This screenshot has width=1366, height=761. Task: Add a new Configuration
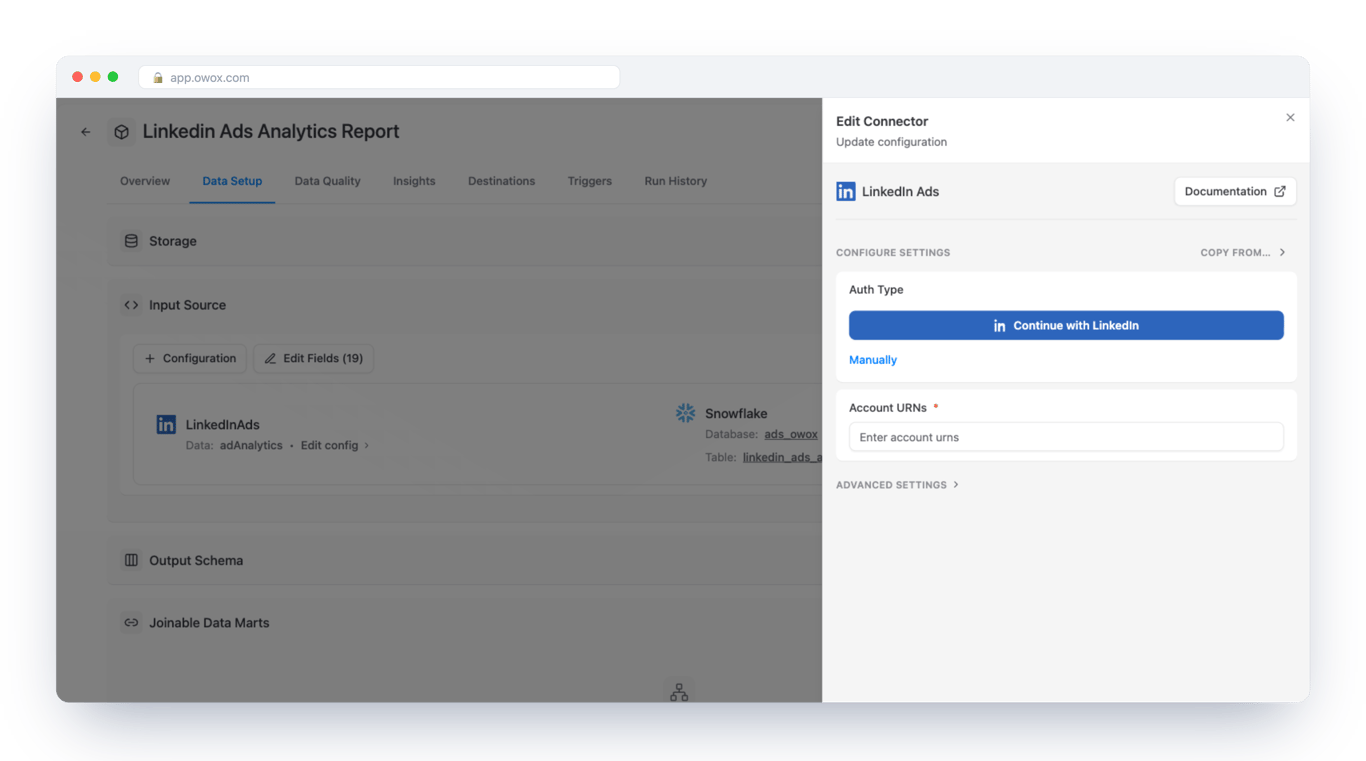tap(190, 358)
